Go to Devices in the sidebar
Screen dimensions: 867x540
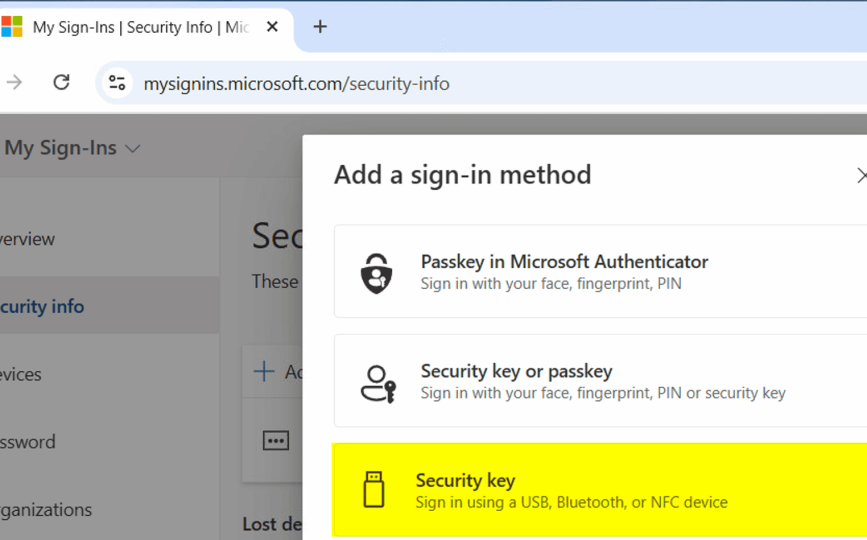(x=21, y=374)
